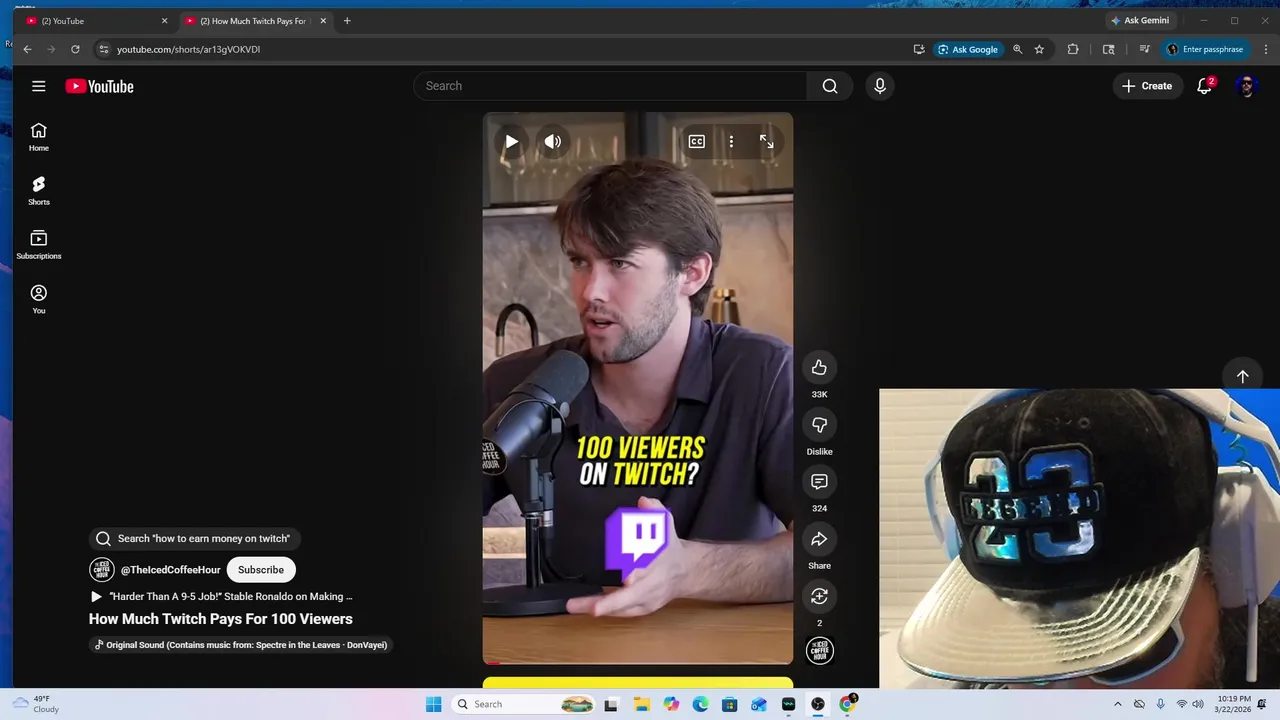
Task: Open the notifications bell
Action: click(1205, 86)
